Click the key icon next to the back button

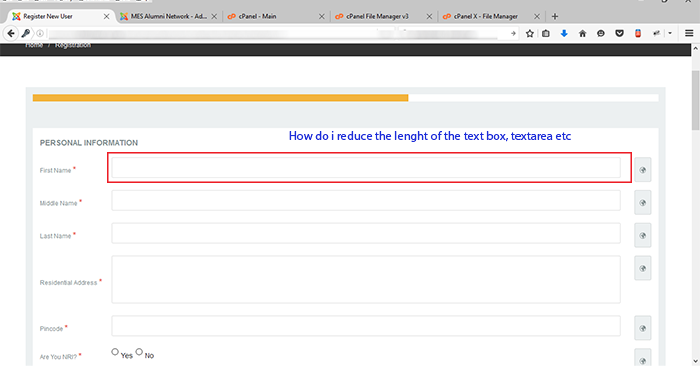pyautogui.click(x=26, y=33)
